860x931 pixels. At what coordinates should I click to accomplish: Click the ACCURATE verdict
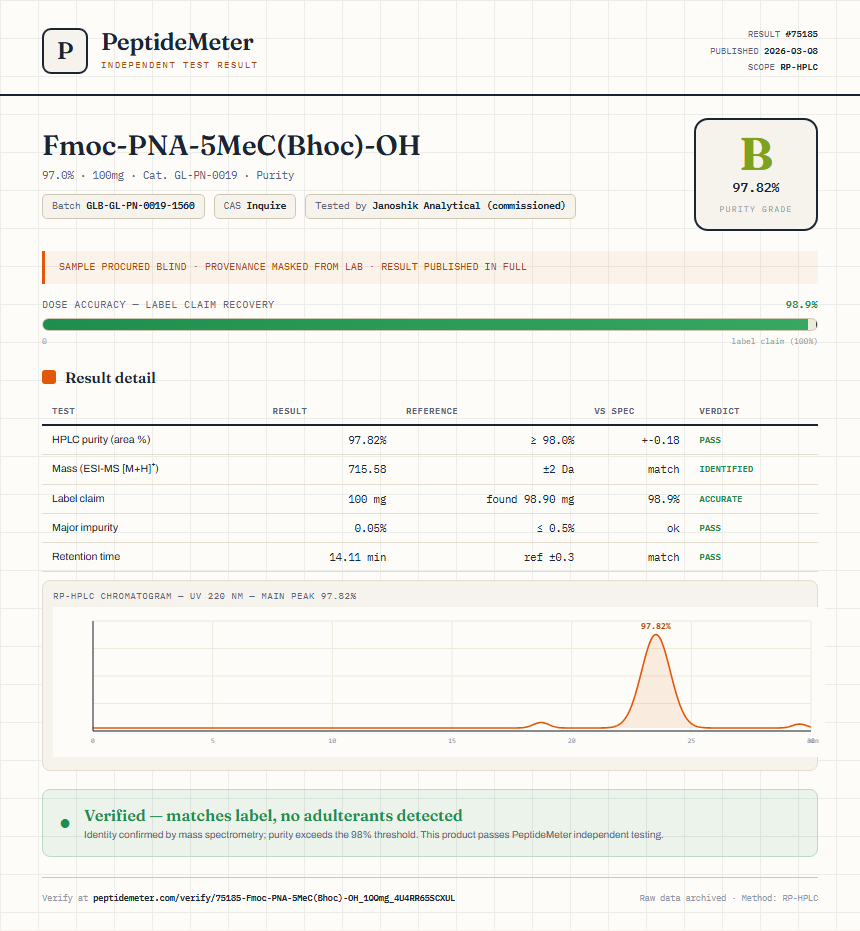(720, 499)
